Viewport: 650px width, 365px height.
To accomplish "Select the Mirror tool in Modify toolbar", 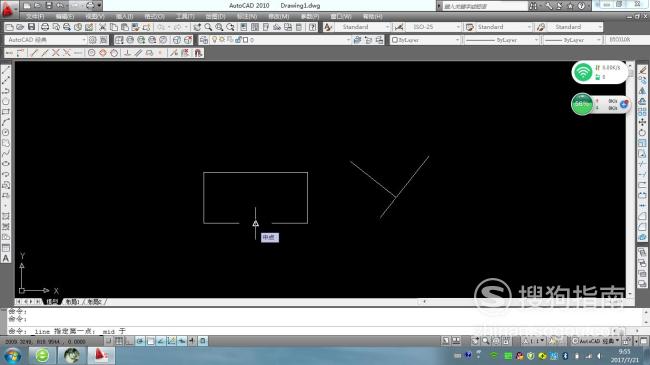I will pos(642,91).
